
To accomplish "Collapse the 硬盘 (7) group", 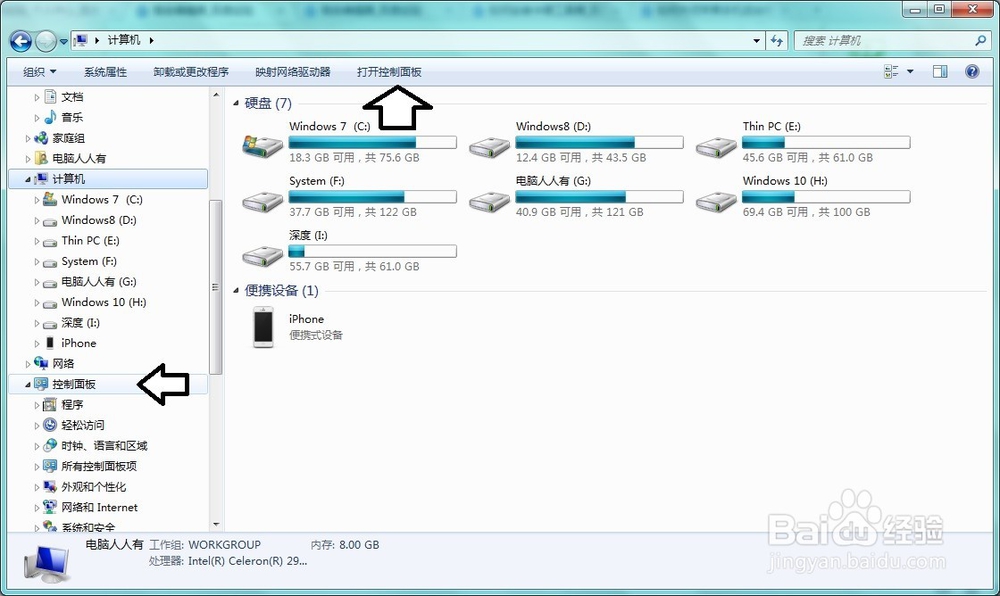I will (236, 103).
